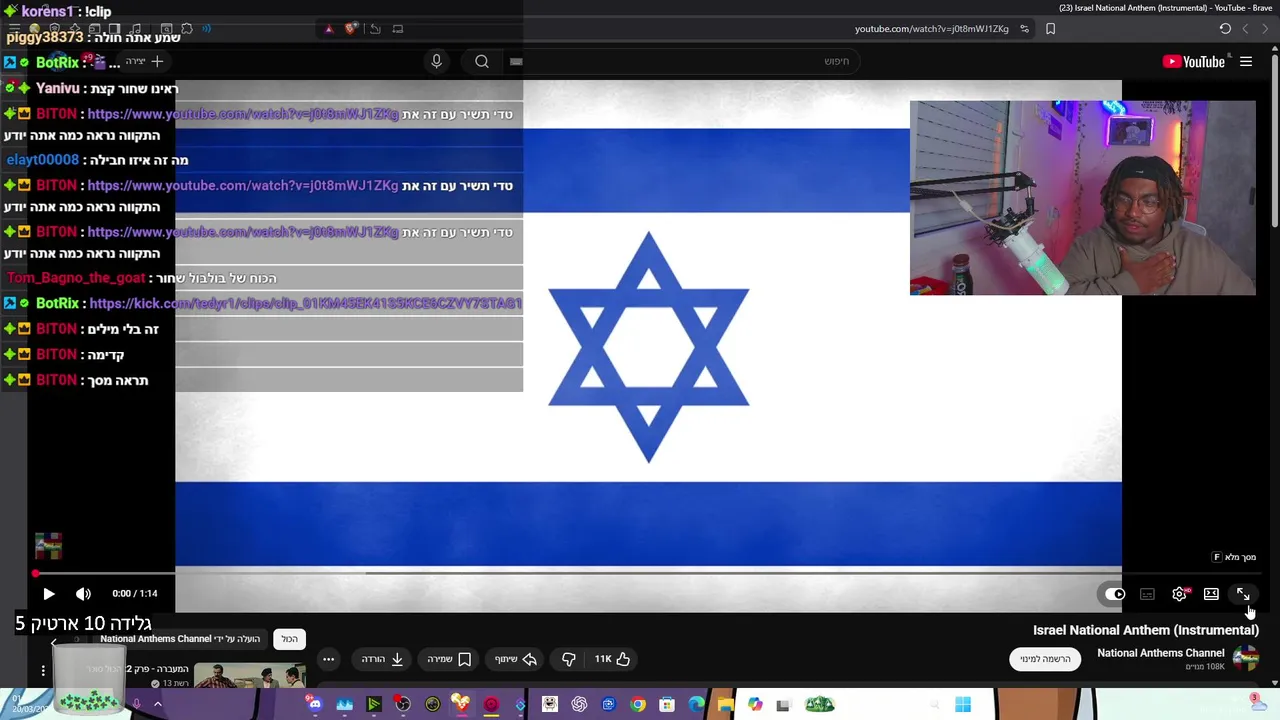This screenshot has height=720, width=1280.
Task: Click the address bar URL youtube.com/watch
Action: [931, 29]
